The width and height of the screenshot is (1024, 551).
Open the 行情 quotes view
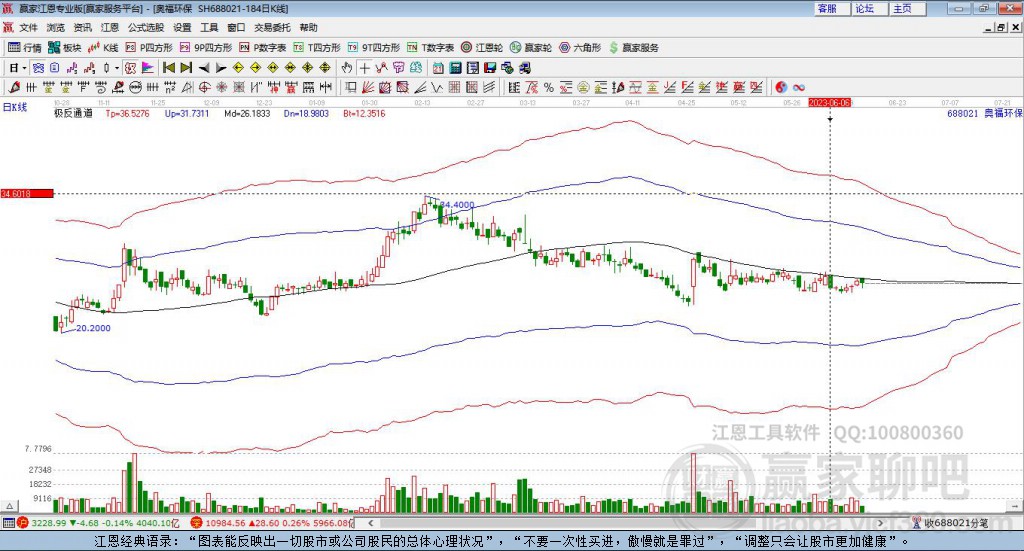coord(24,48)
